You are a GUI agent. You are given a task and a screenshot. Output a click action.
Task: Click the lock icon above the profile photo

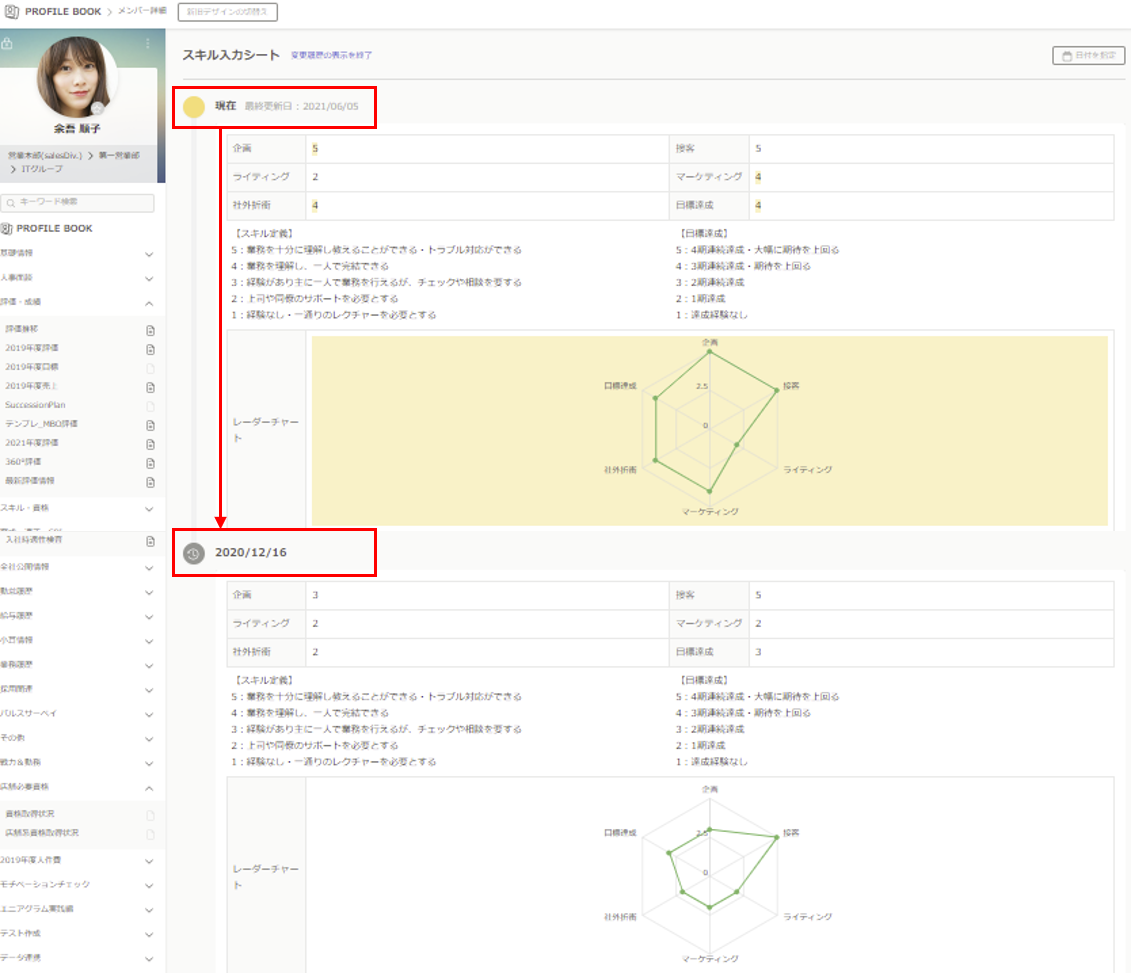click(7, 41)
